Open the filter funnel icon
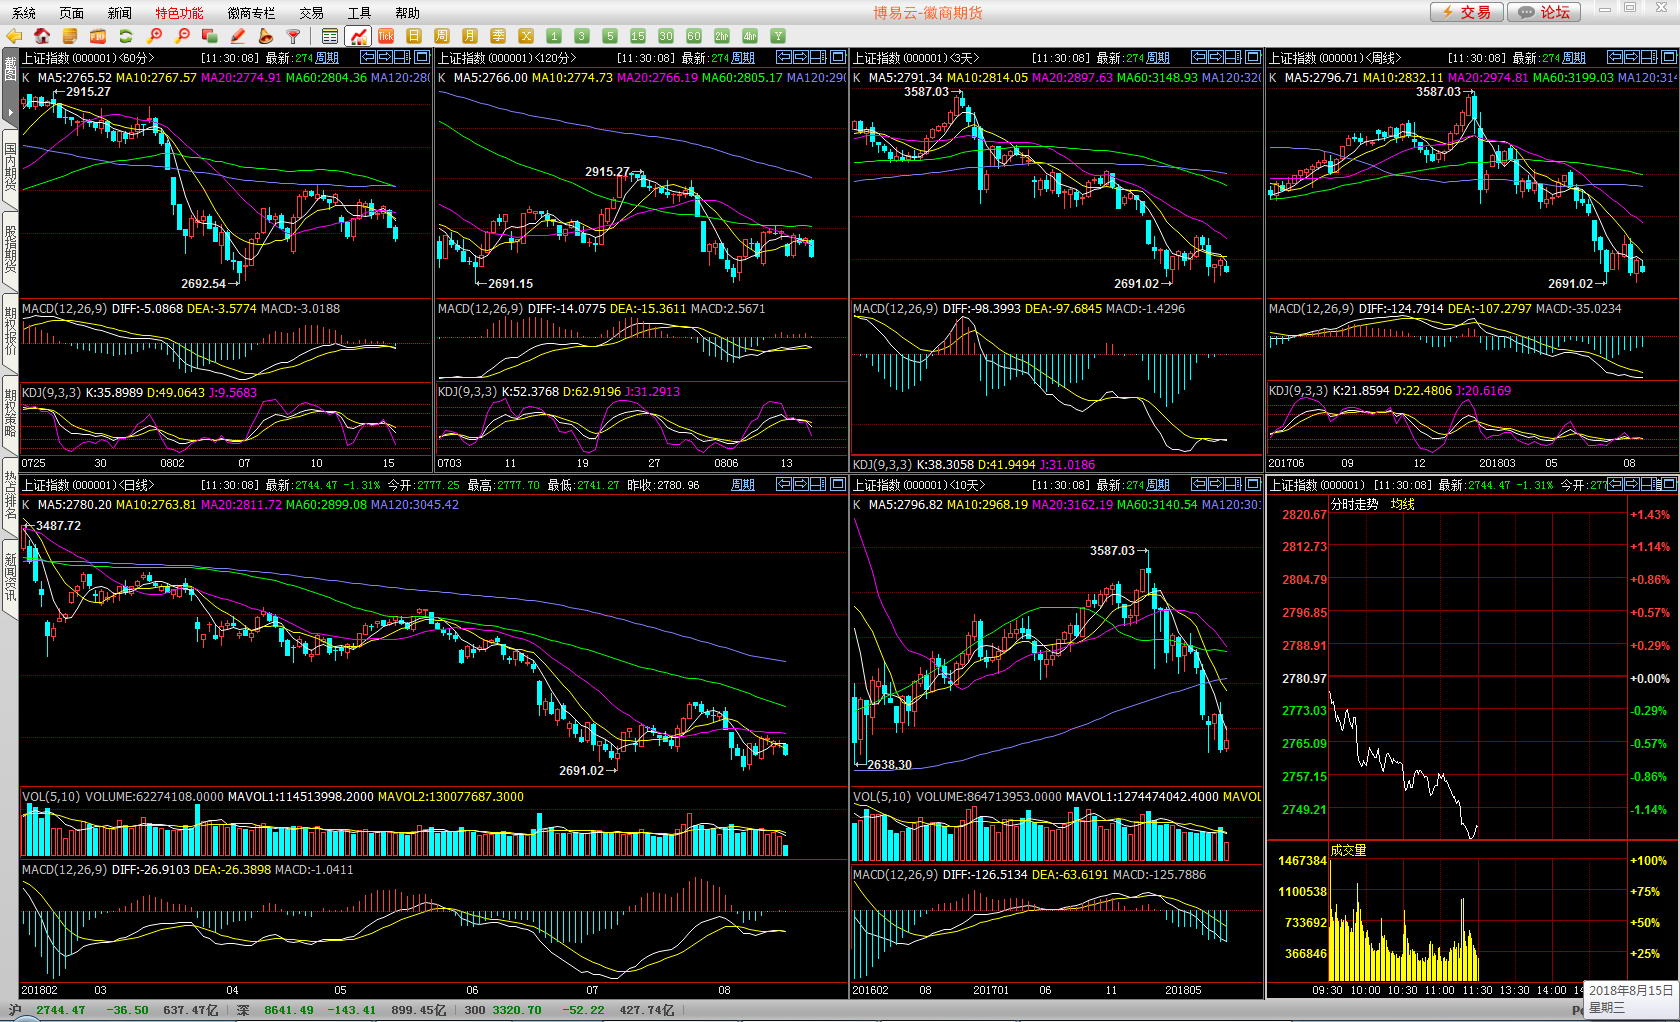The height and width of the screenshot is (1022, 1680). (x=294, y=36)
